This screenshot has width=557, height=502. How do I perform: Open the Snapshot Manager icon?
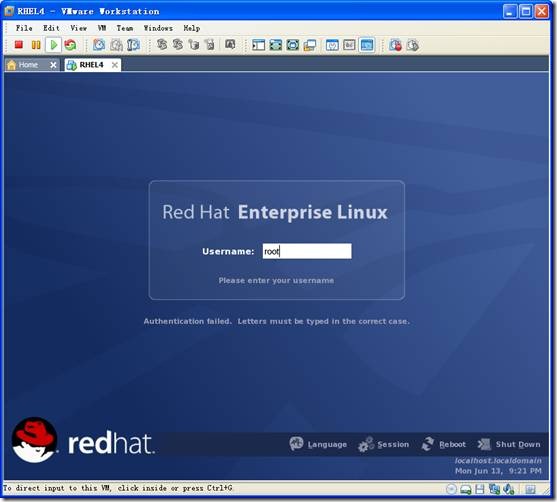pyautogui.click(x=133, y=45)
